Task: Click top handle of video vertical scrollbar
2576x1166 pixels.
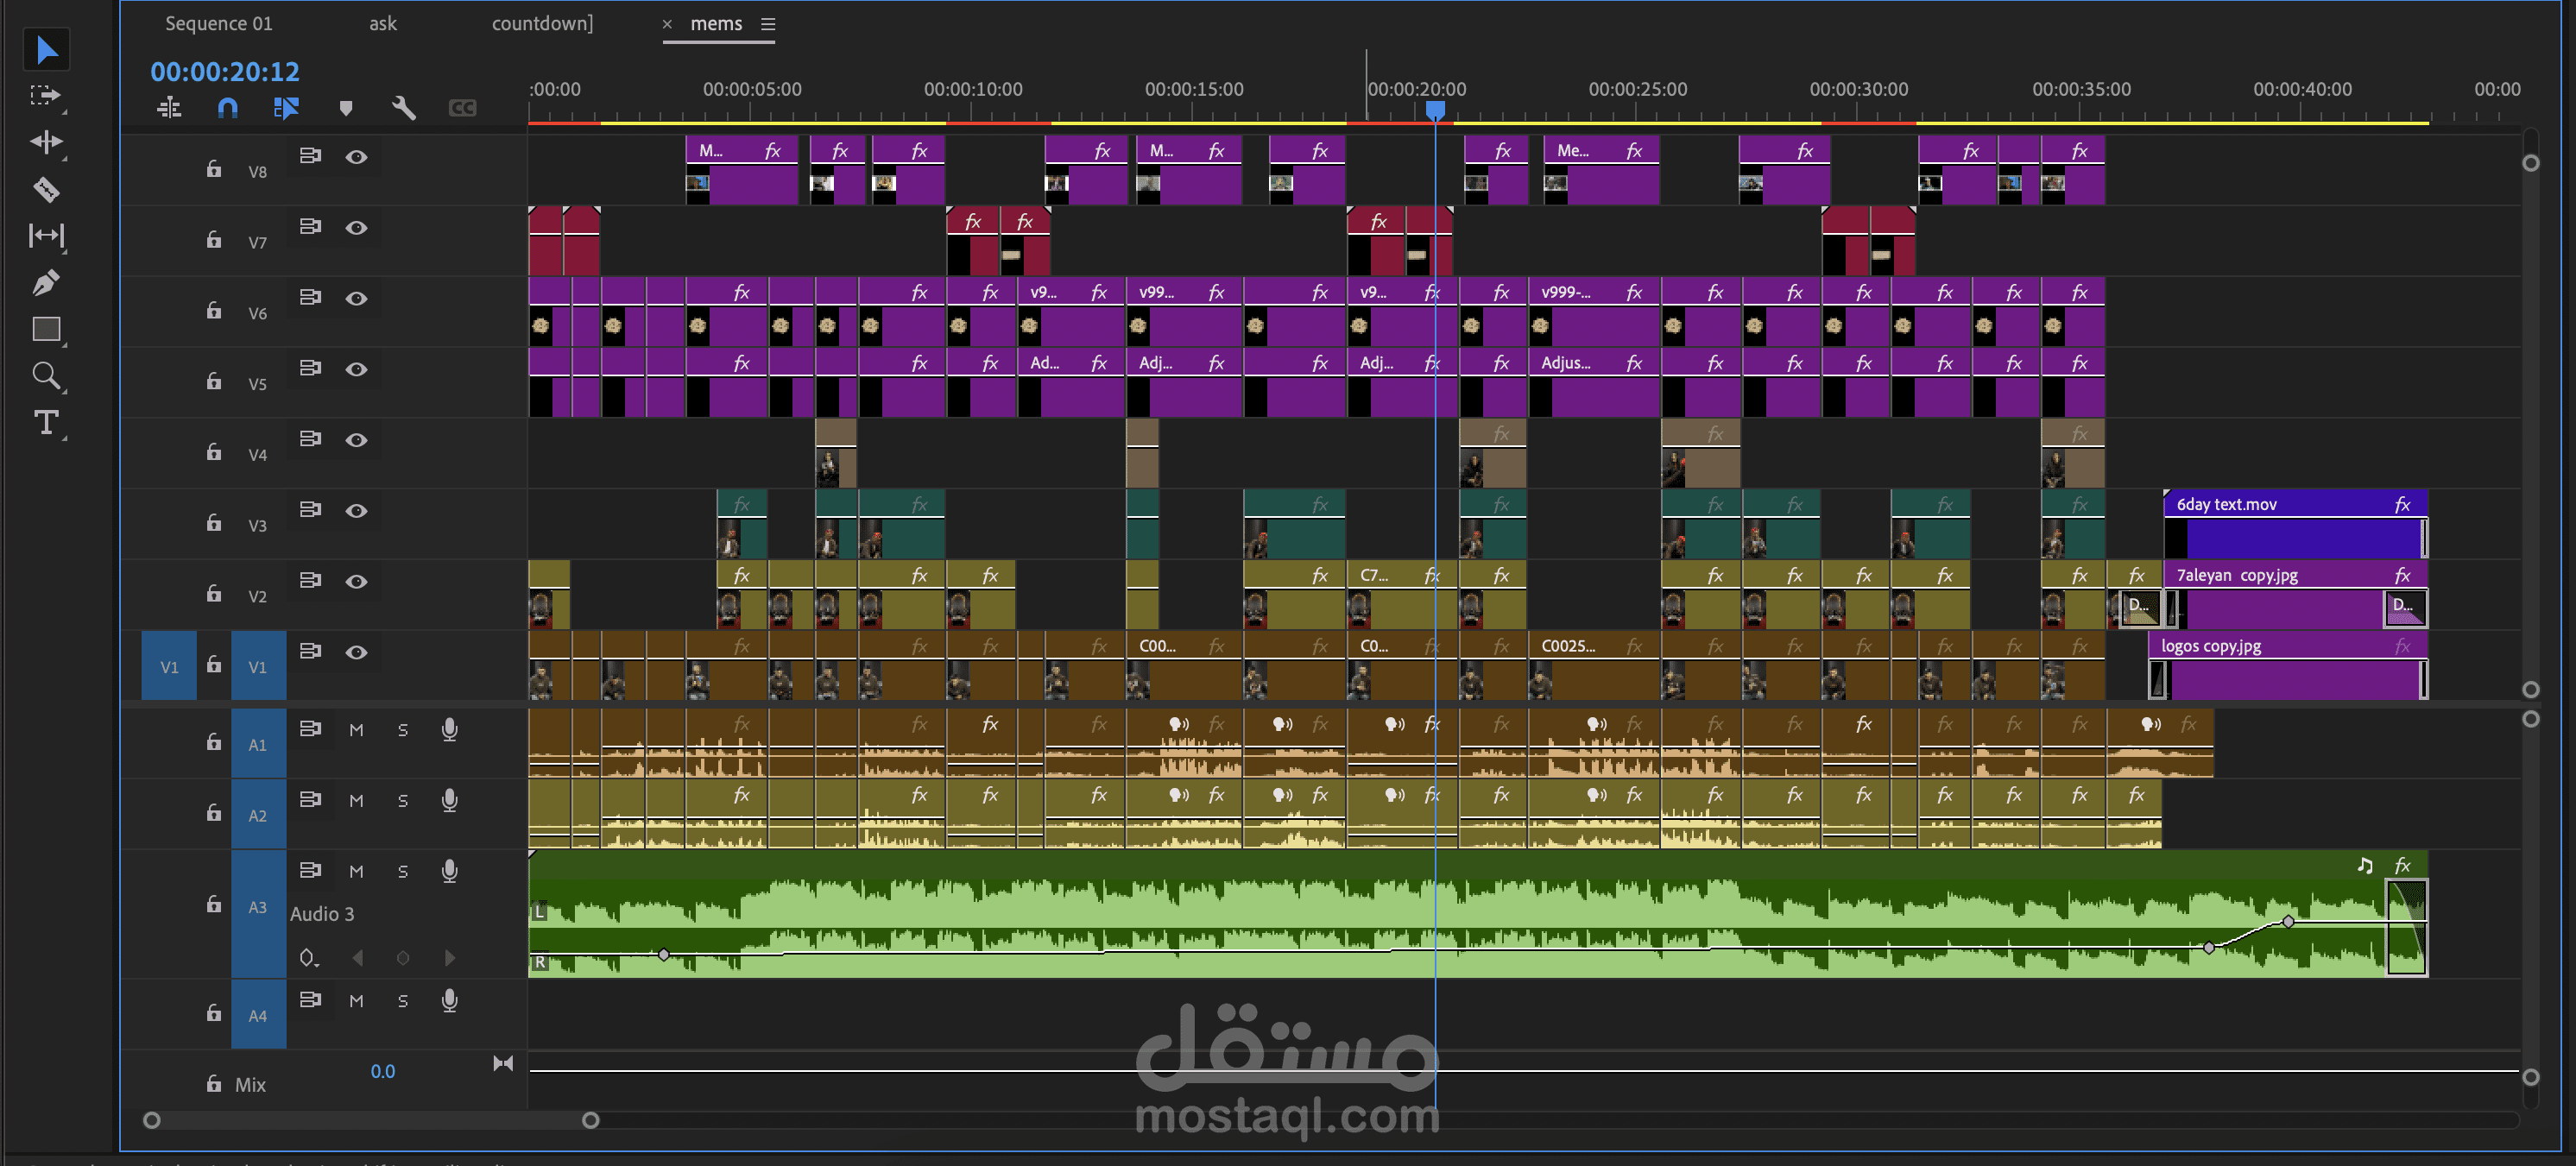Action: 2531,163
